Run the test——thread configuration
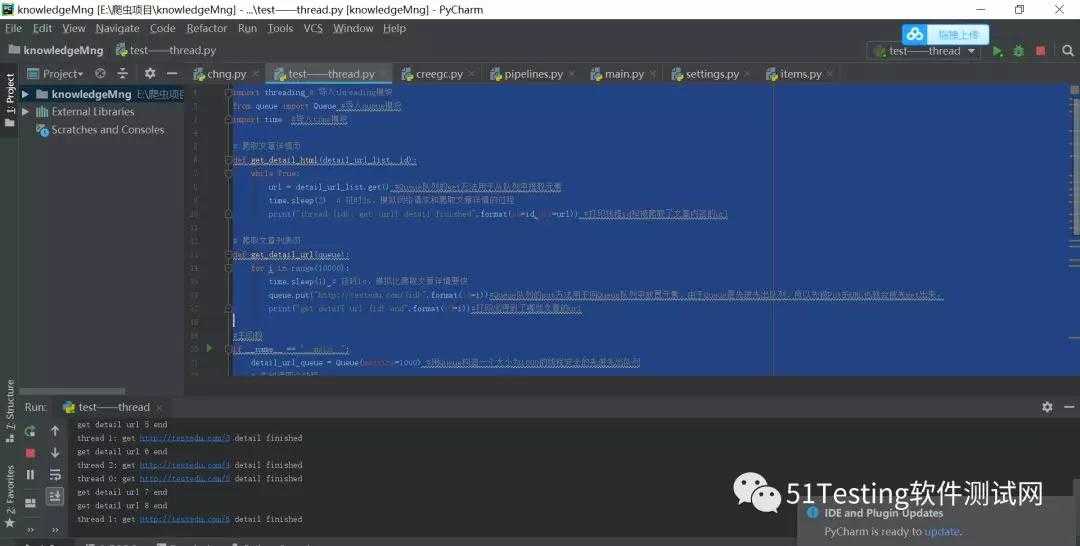Viewport: 1080px width, 546px height. [x=997, y=51]
